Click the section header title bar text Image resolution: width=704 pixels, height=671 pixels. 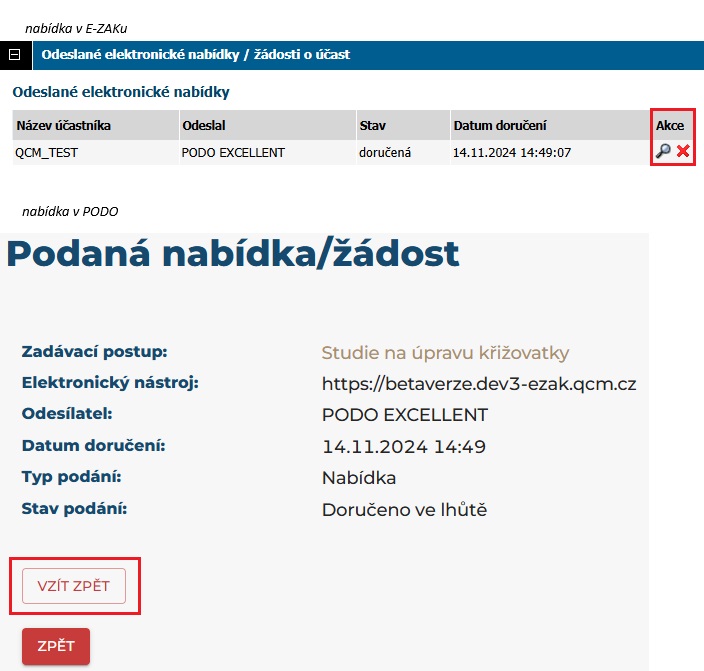(196, 54)
